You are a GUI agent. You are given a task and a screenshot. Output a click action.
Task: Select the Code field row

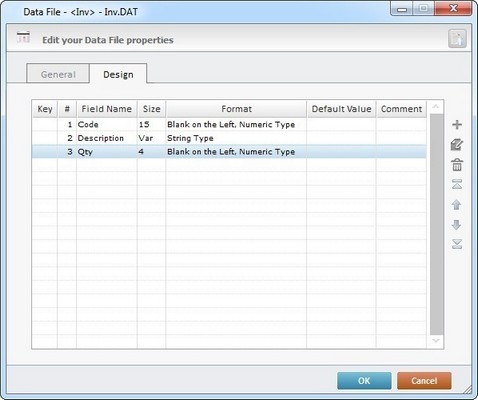229,125
